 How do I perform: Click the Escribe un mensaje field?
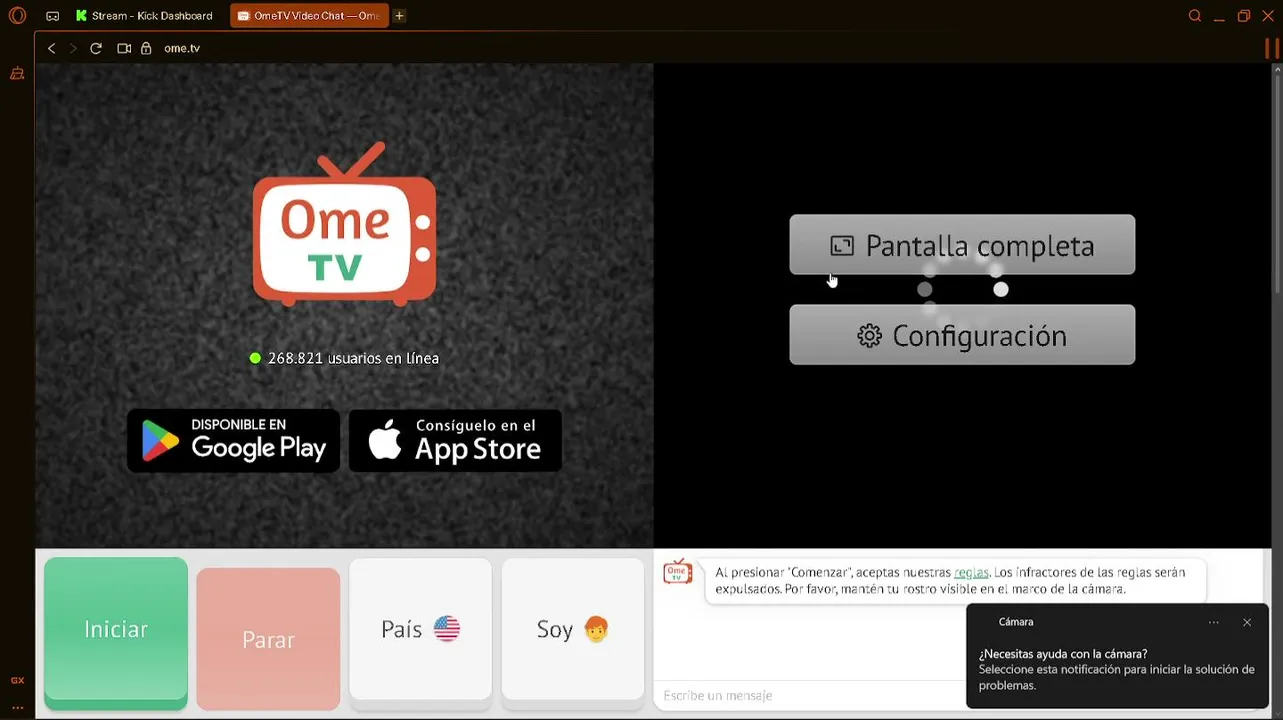pos(810,695)
